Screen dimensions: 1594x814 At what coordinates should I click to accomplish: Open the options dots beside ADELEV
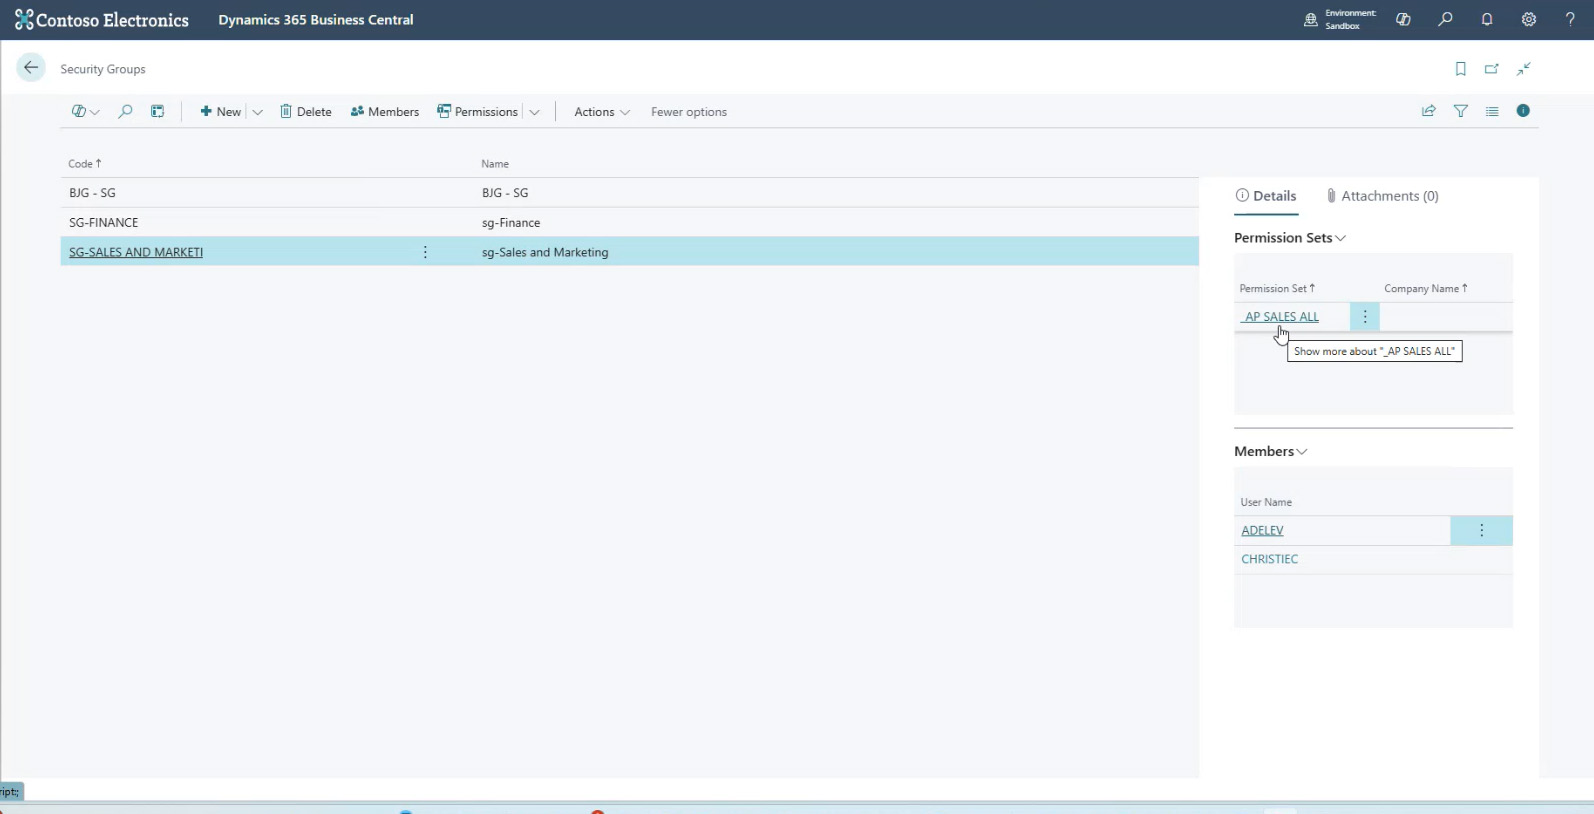1482,530
